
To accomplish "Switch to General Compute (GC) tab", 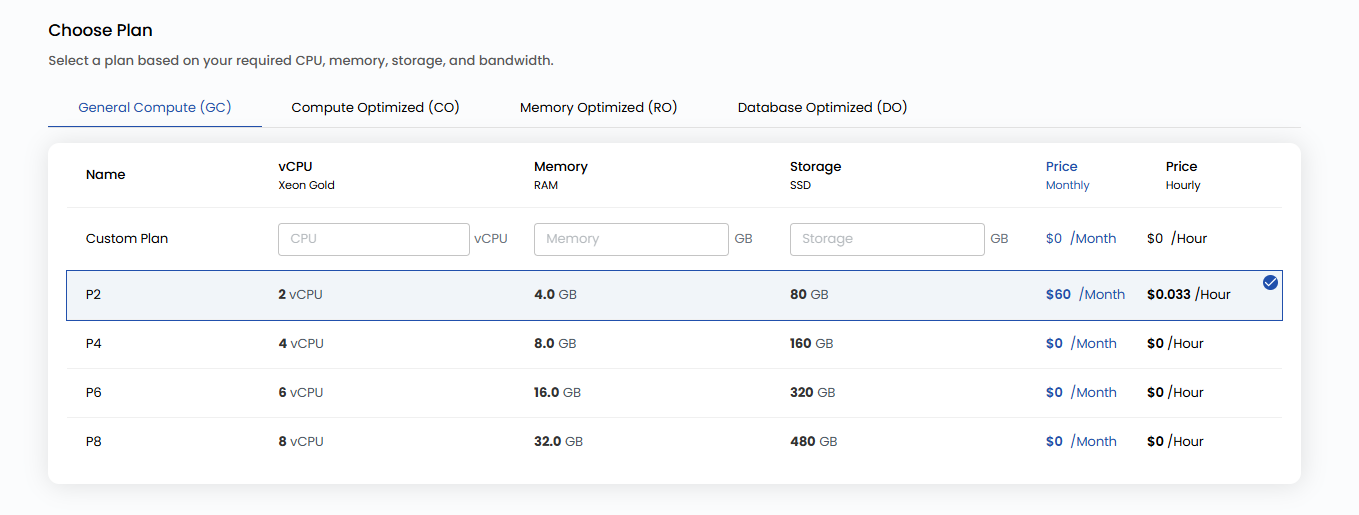I will coord(155,107).
